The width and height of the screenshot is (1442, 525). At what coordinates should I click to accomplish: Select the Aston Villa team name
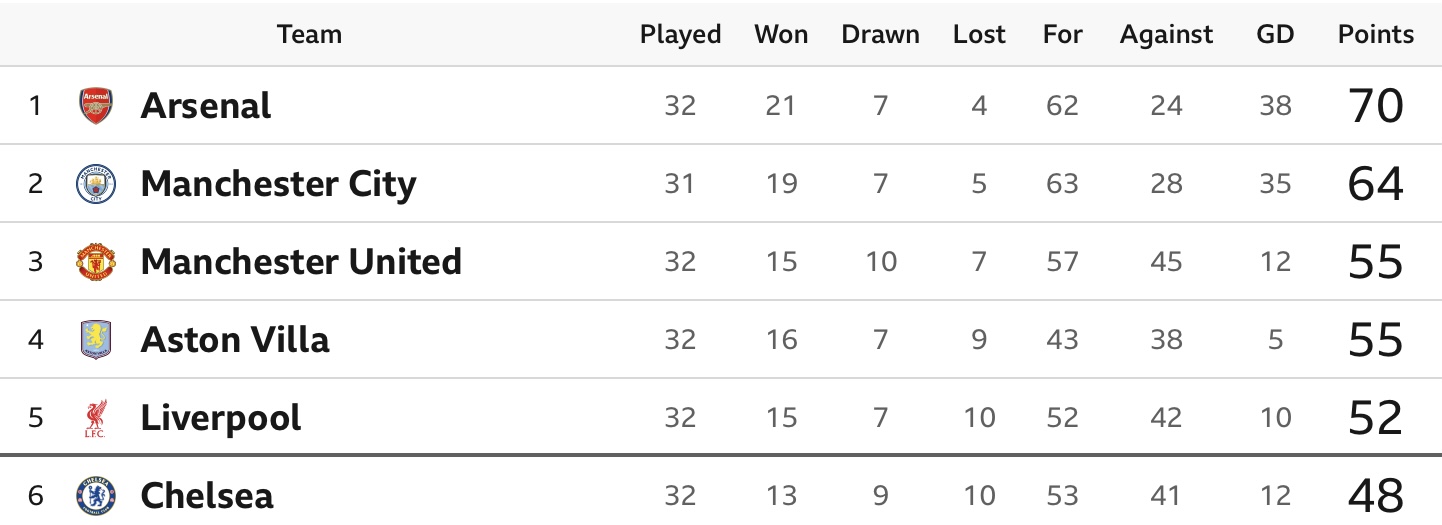coord(235,340)
